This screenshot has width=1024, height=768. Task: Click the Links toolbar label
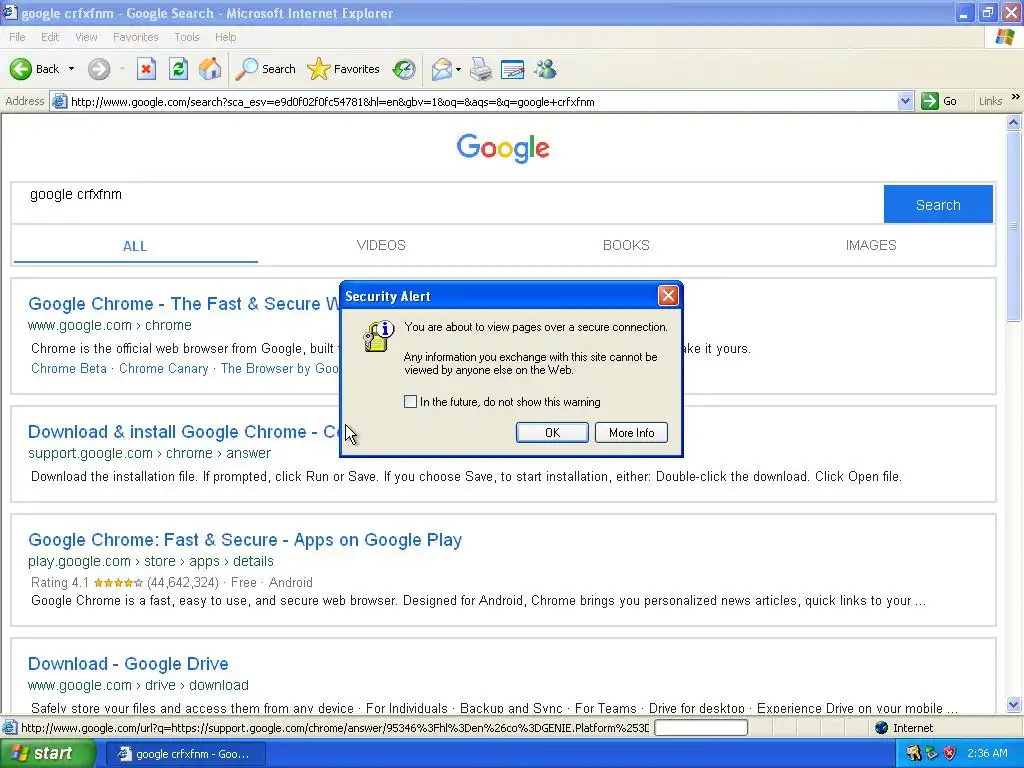pos(991,101)
